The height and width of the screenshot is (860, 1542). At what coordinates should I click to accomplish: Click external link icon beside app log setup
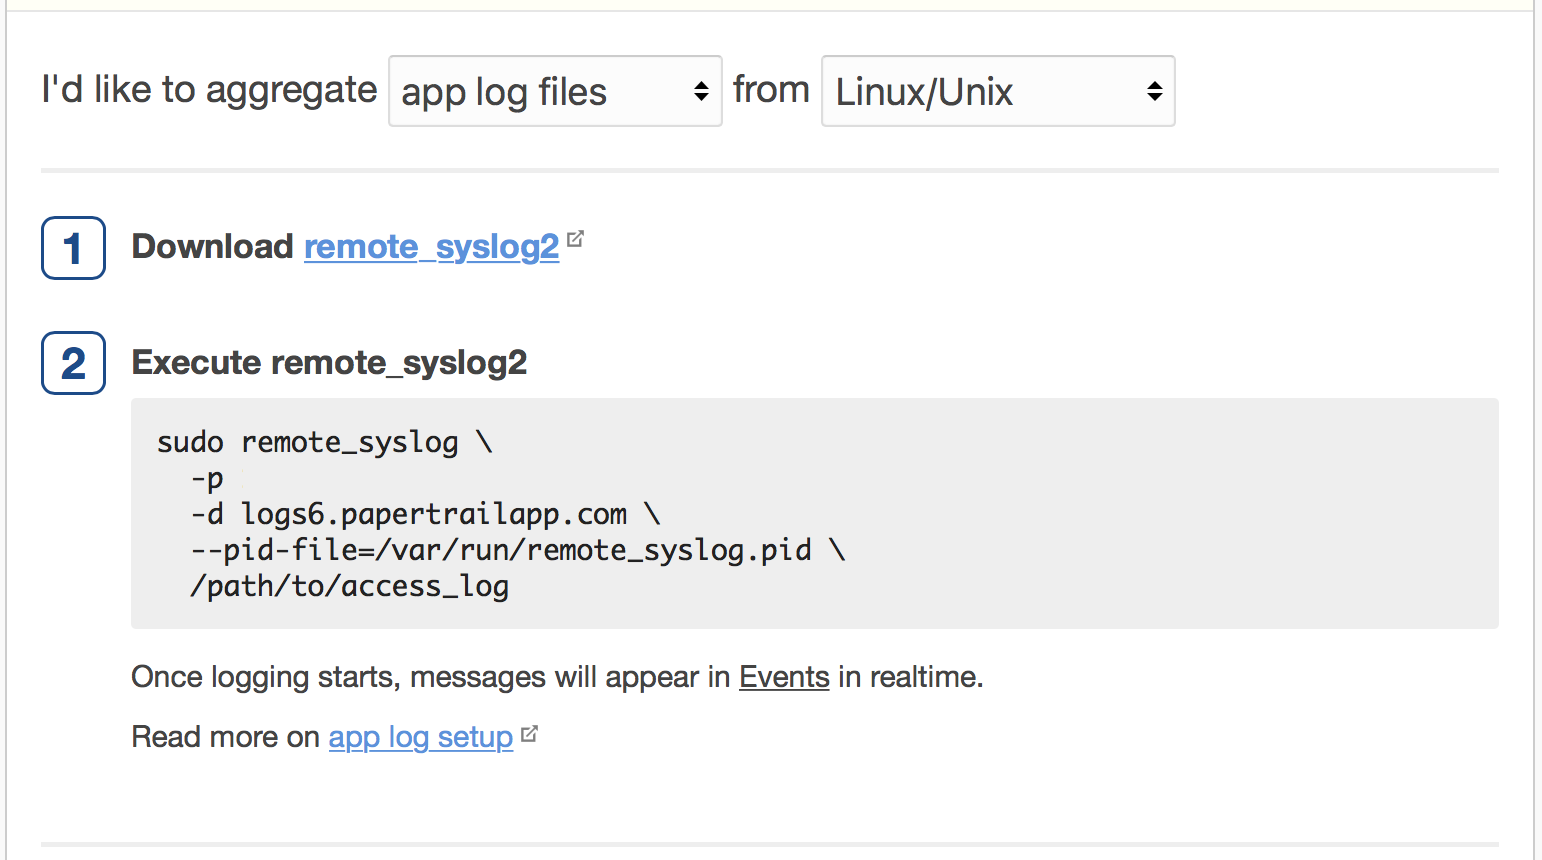point(529,734)
